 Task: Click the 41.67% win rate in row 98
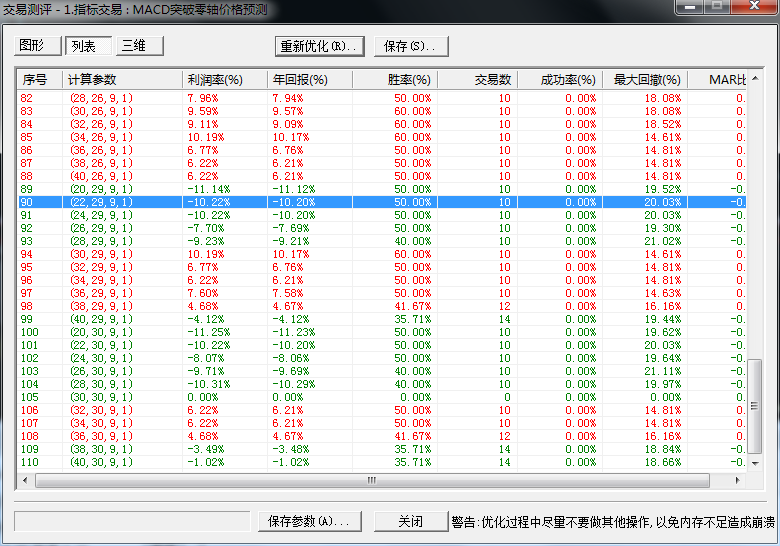(x=412, y=306)
